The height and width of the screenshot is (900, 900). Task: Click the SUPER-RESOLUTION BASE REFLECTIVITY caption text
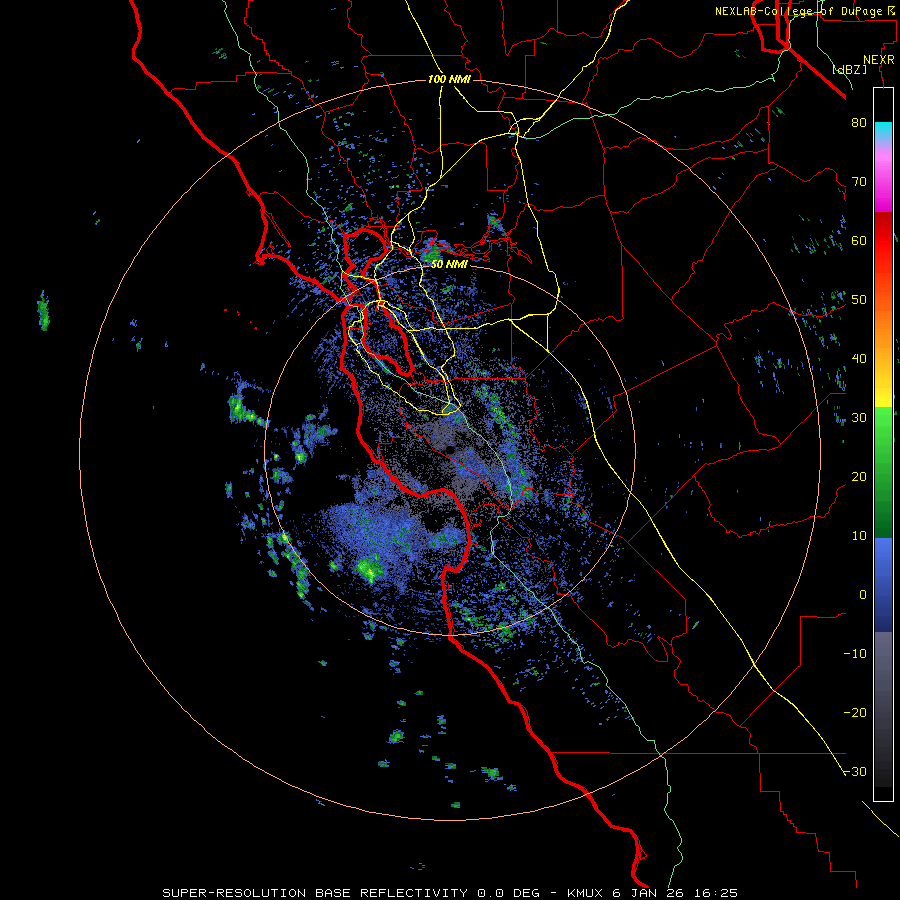pos(315,893)
